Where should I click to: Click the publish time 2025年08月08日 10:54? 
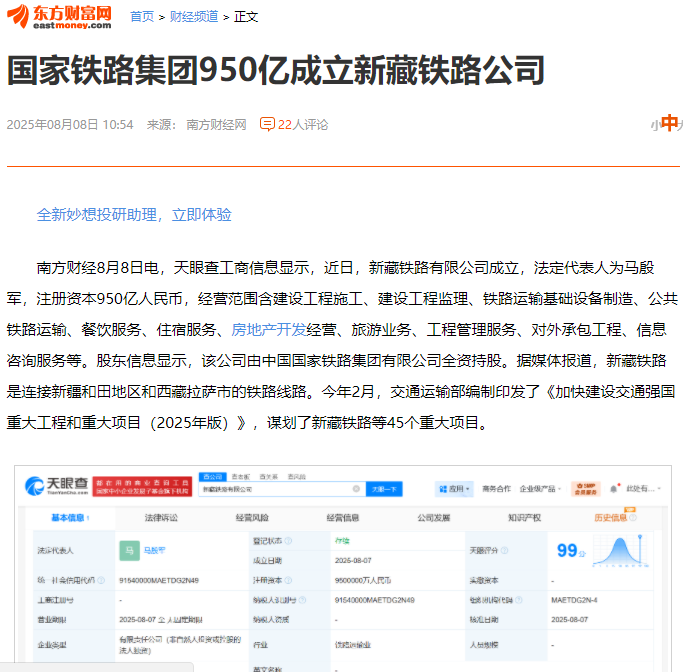point(70,125)
